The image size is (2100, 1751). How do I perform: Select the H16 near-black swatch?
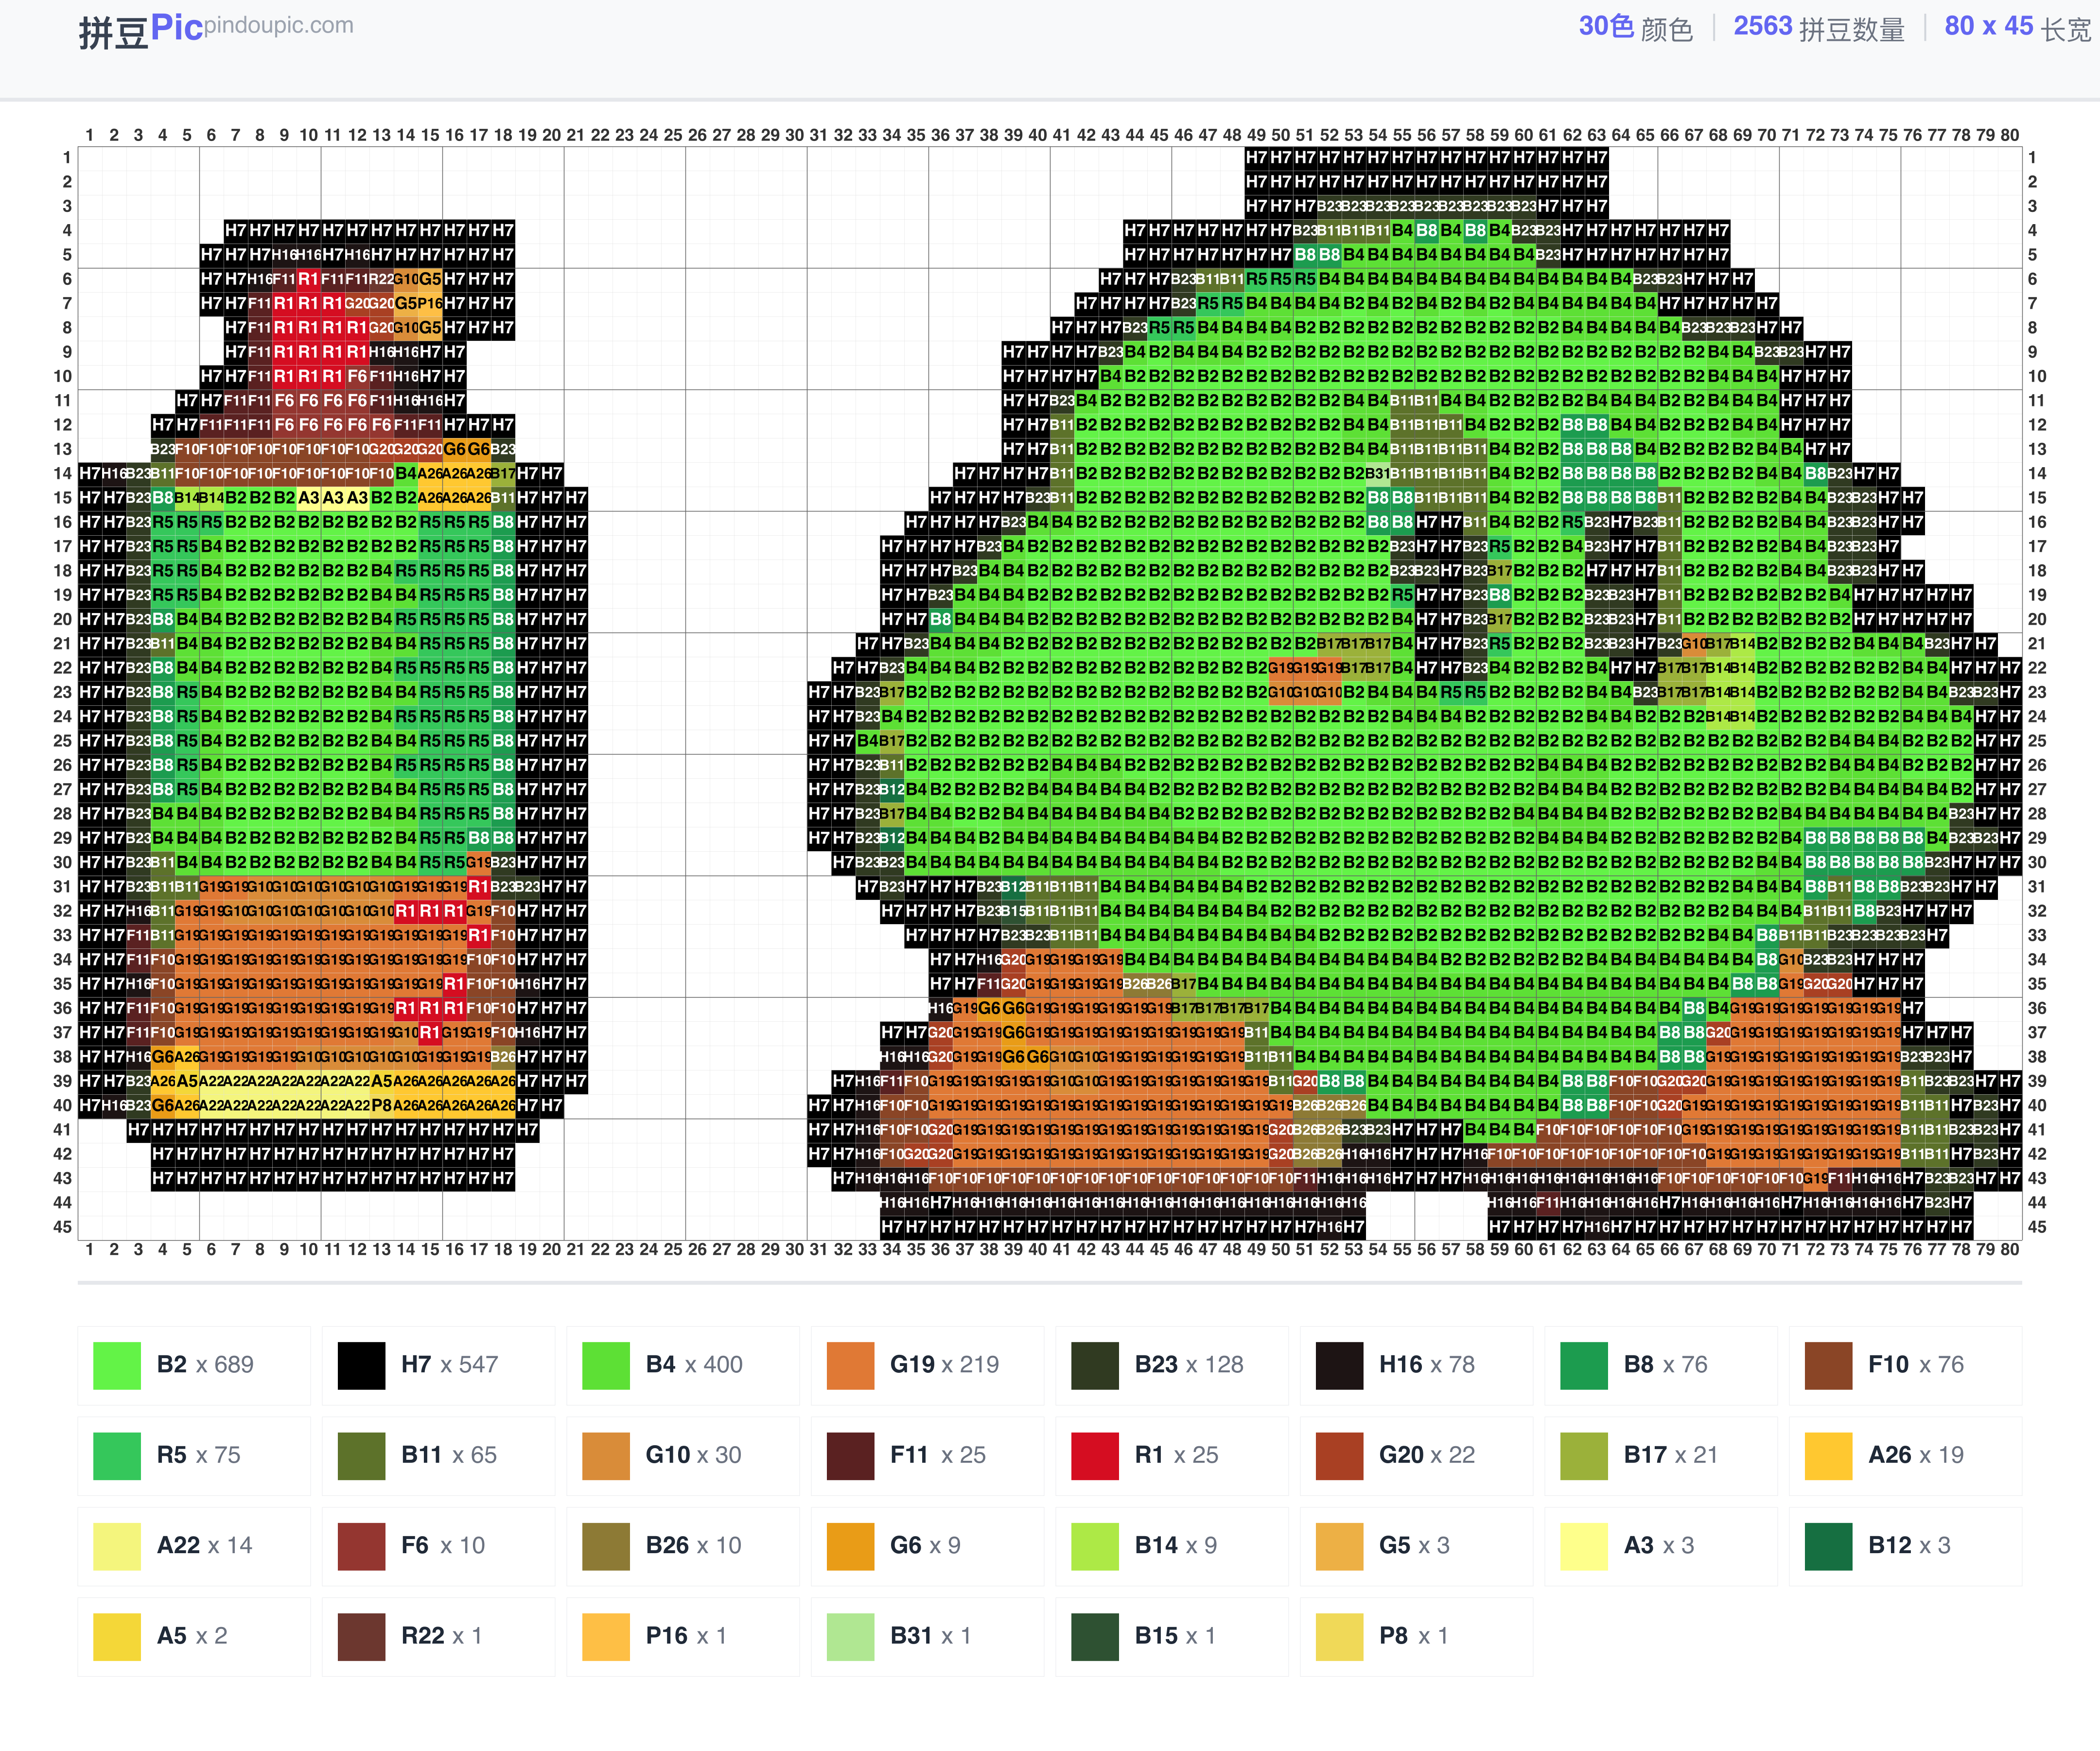(1339, 1365)
